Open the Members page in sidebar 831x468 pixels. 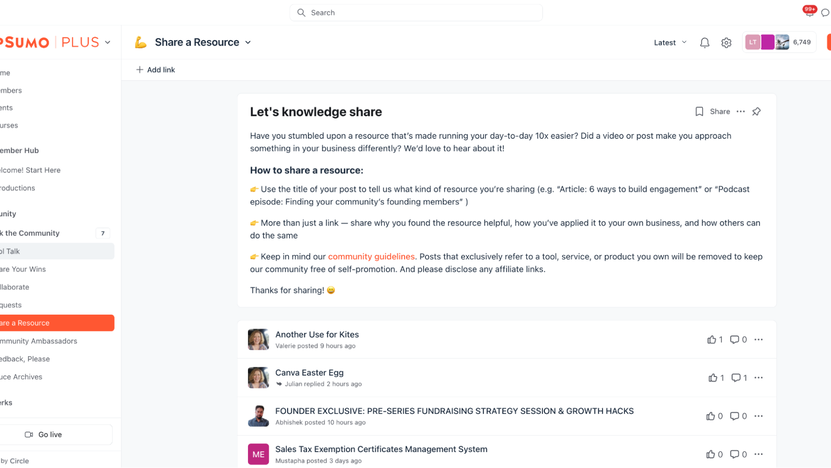click(x=11, y=91)
